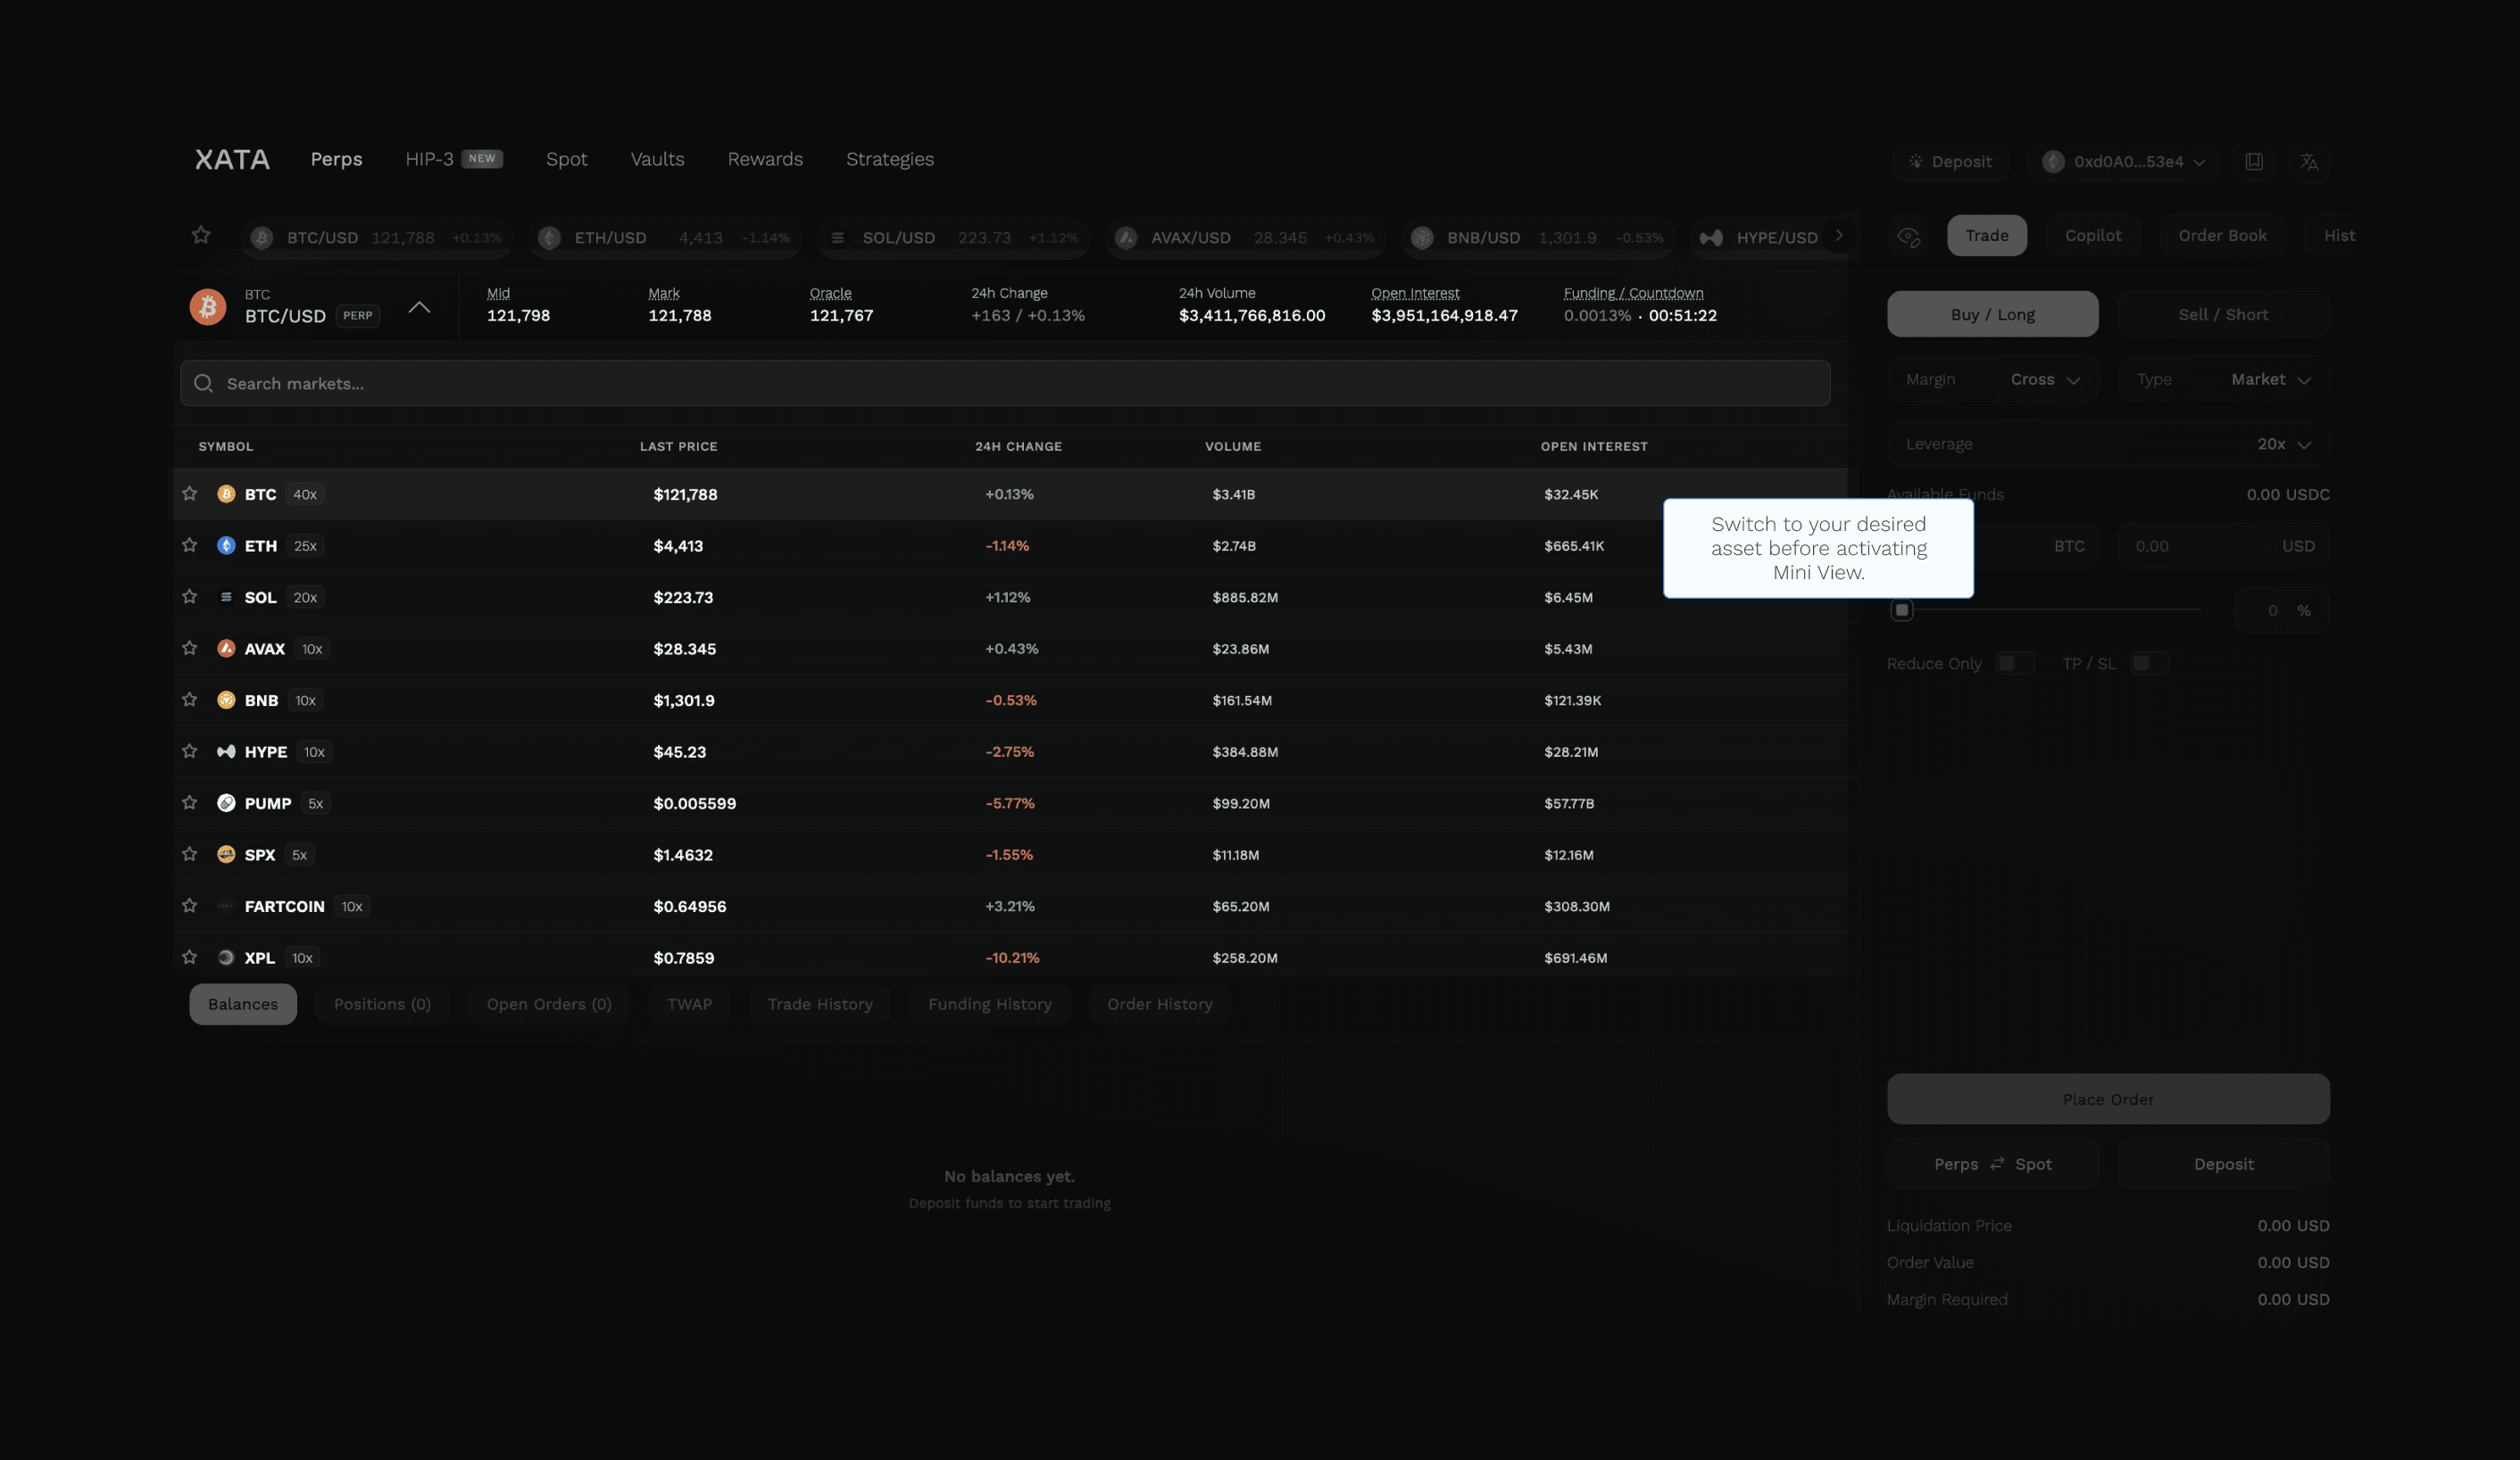Open the Margin Cross dropdown
Viewport: 2520px width, 1460px height.
click(2045, 380)
